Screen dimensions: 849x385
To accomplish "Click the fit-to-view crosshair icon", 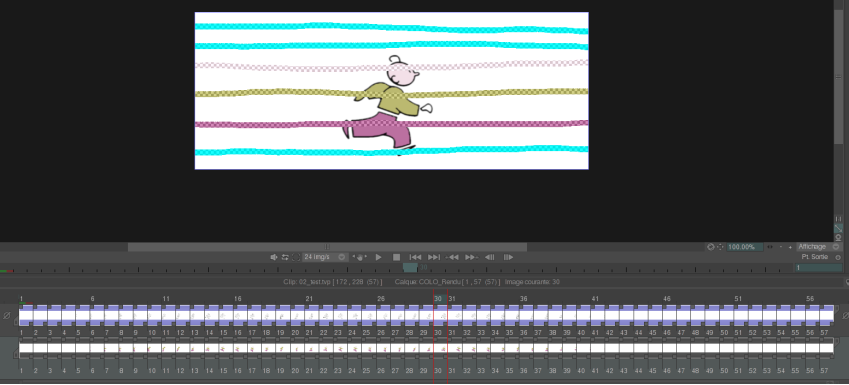I will pos(720,247).
